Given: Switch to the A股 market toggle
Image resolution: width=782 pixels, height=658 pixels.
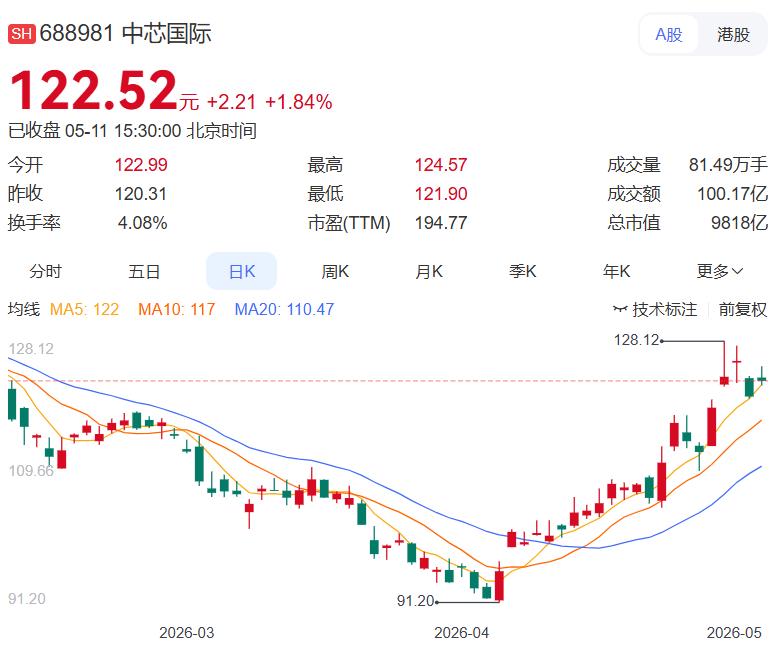Looking at the screenshot, I should 668,34.
